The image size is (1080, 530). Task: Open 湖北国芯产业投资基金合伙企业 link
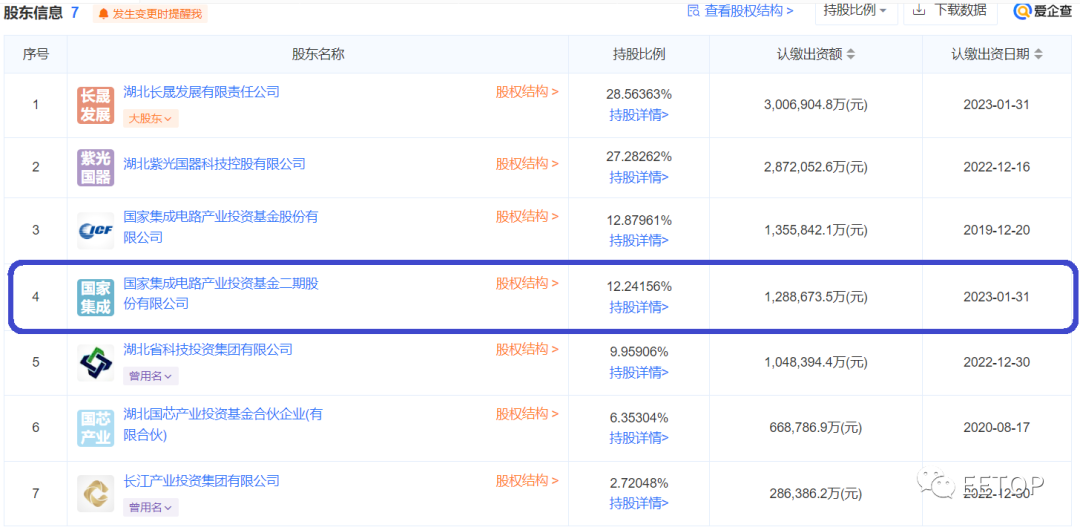[222, 425]
